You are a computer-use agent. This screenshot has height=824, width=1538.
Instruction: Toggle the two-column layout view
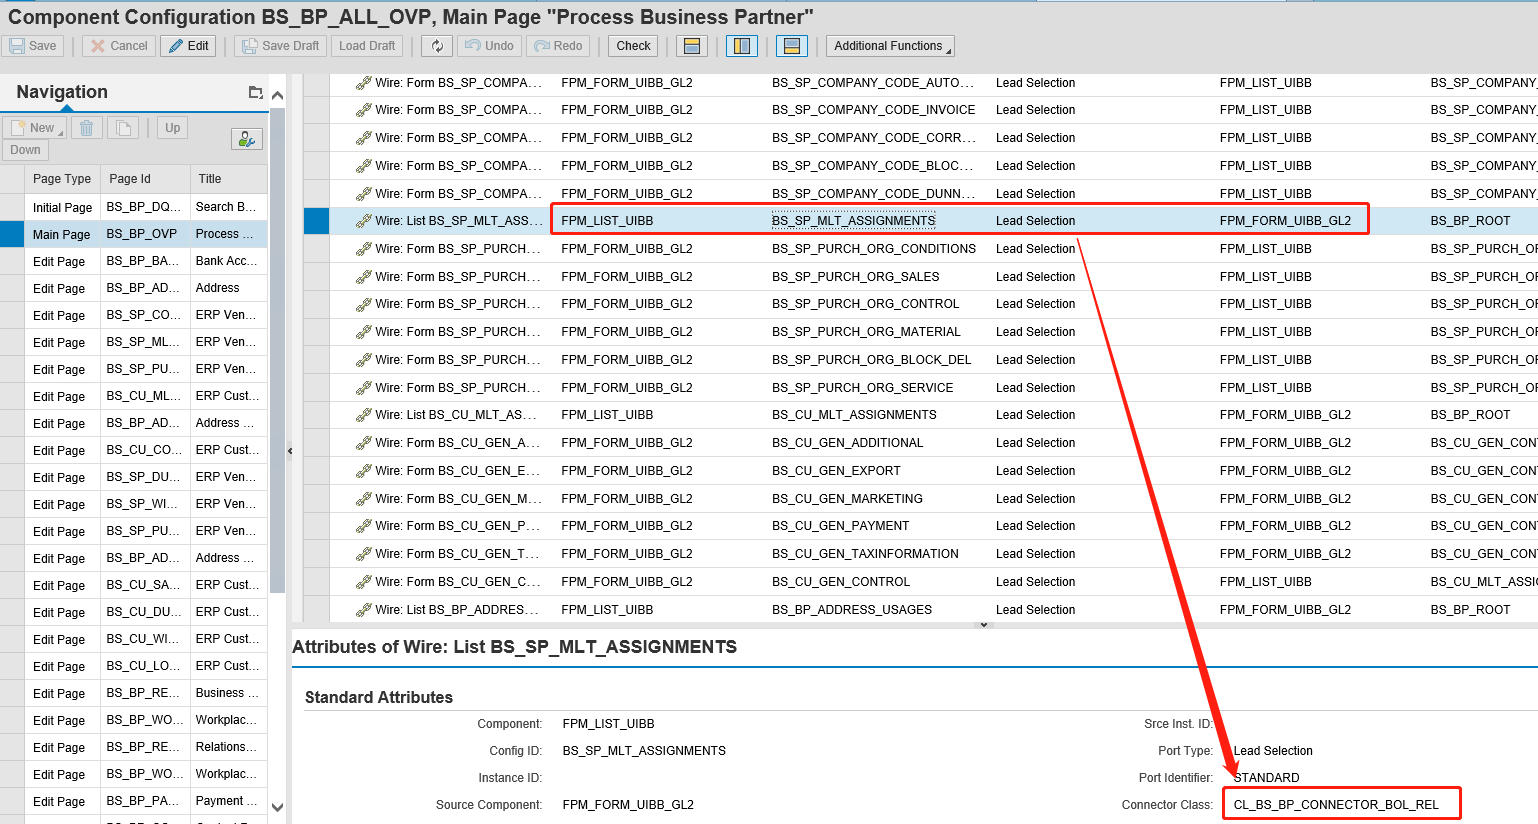pyautogui.click(x=741, y=45)
